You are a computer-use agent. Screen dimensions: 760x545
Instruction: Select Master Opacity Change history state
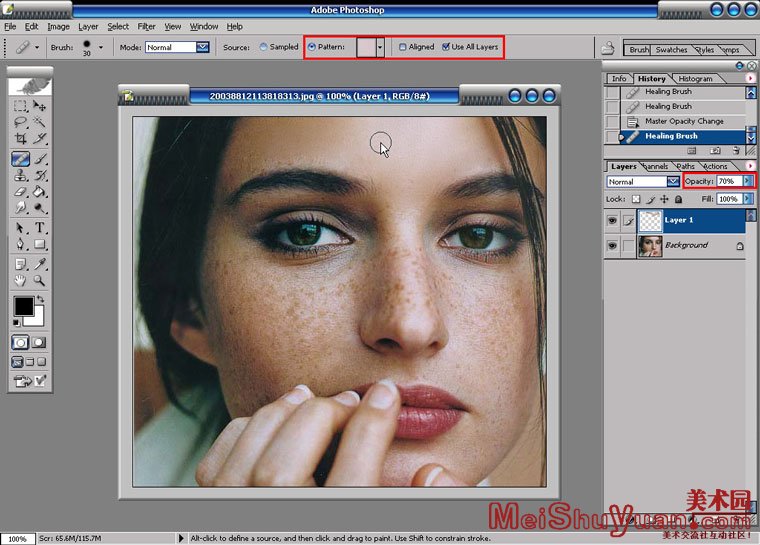(x=684, y=121)
